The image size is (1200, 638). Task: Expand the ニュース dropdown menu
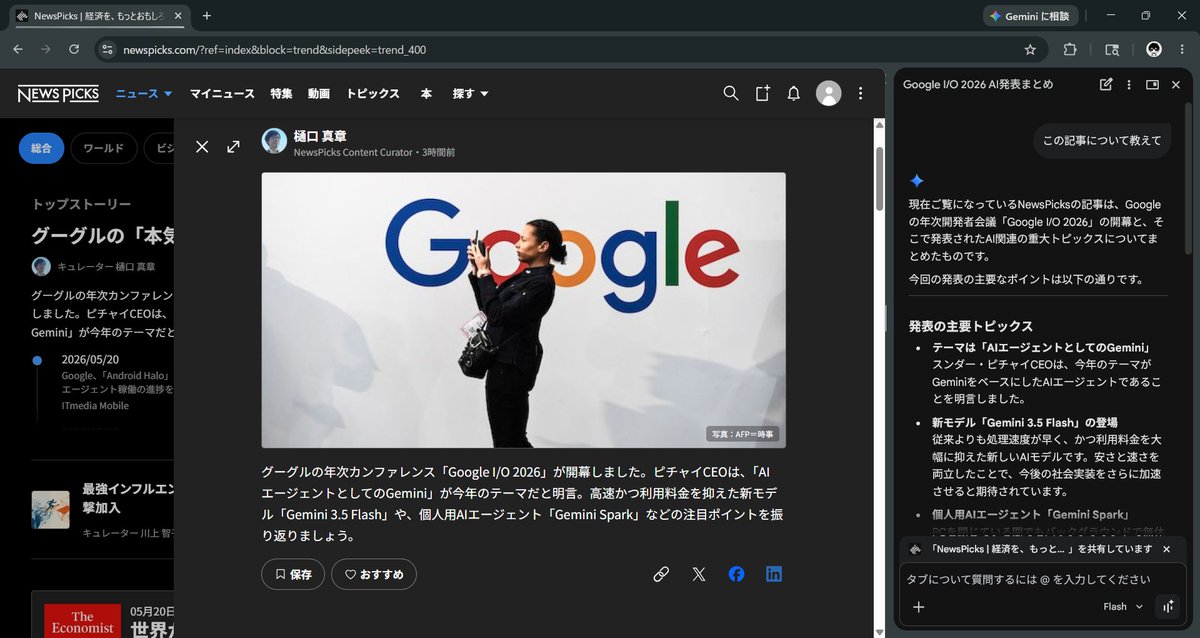(144, 94)
